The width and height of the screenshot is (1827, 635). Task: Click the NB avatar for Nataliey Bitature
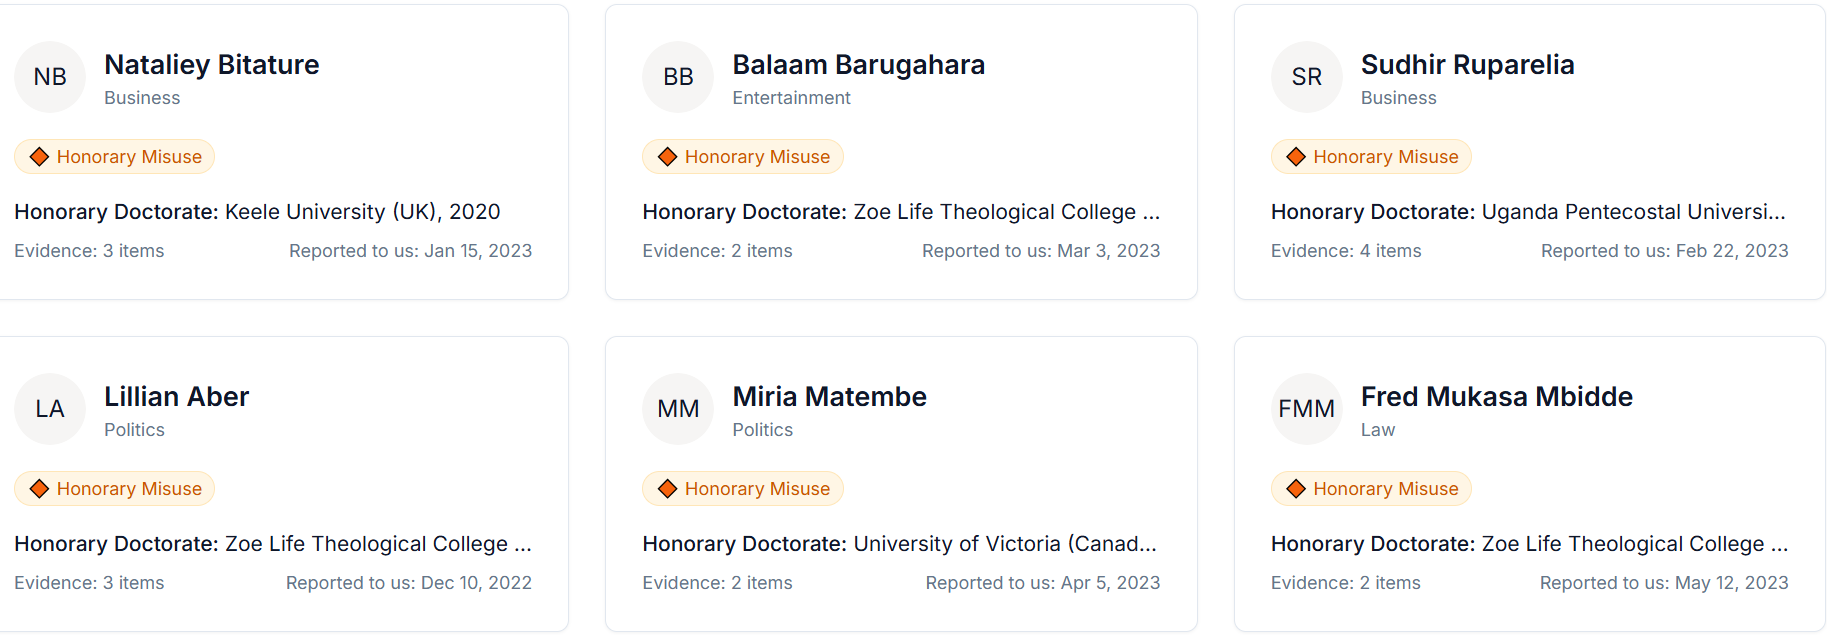(50, 77)
